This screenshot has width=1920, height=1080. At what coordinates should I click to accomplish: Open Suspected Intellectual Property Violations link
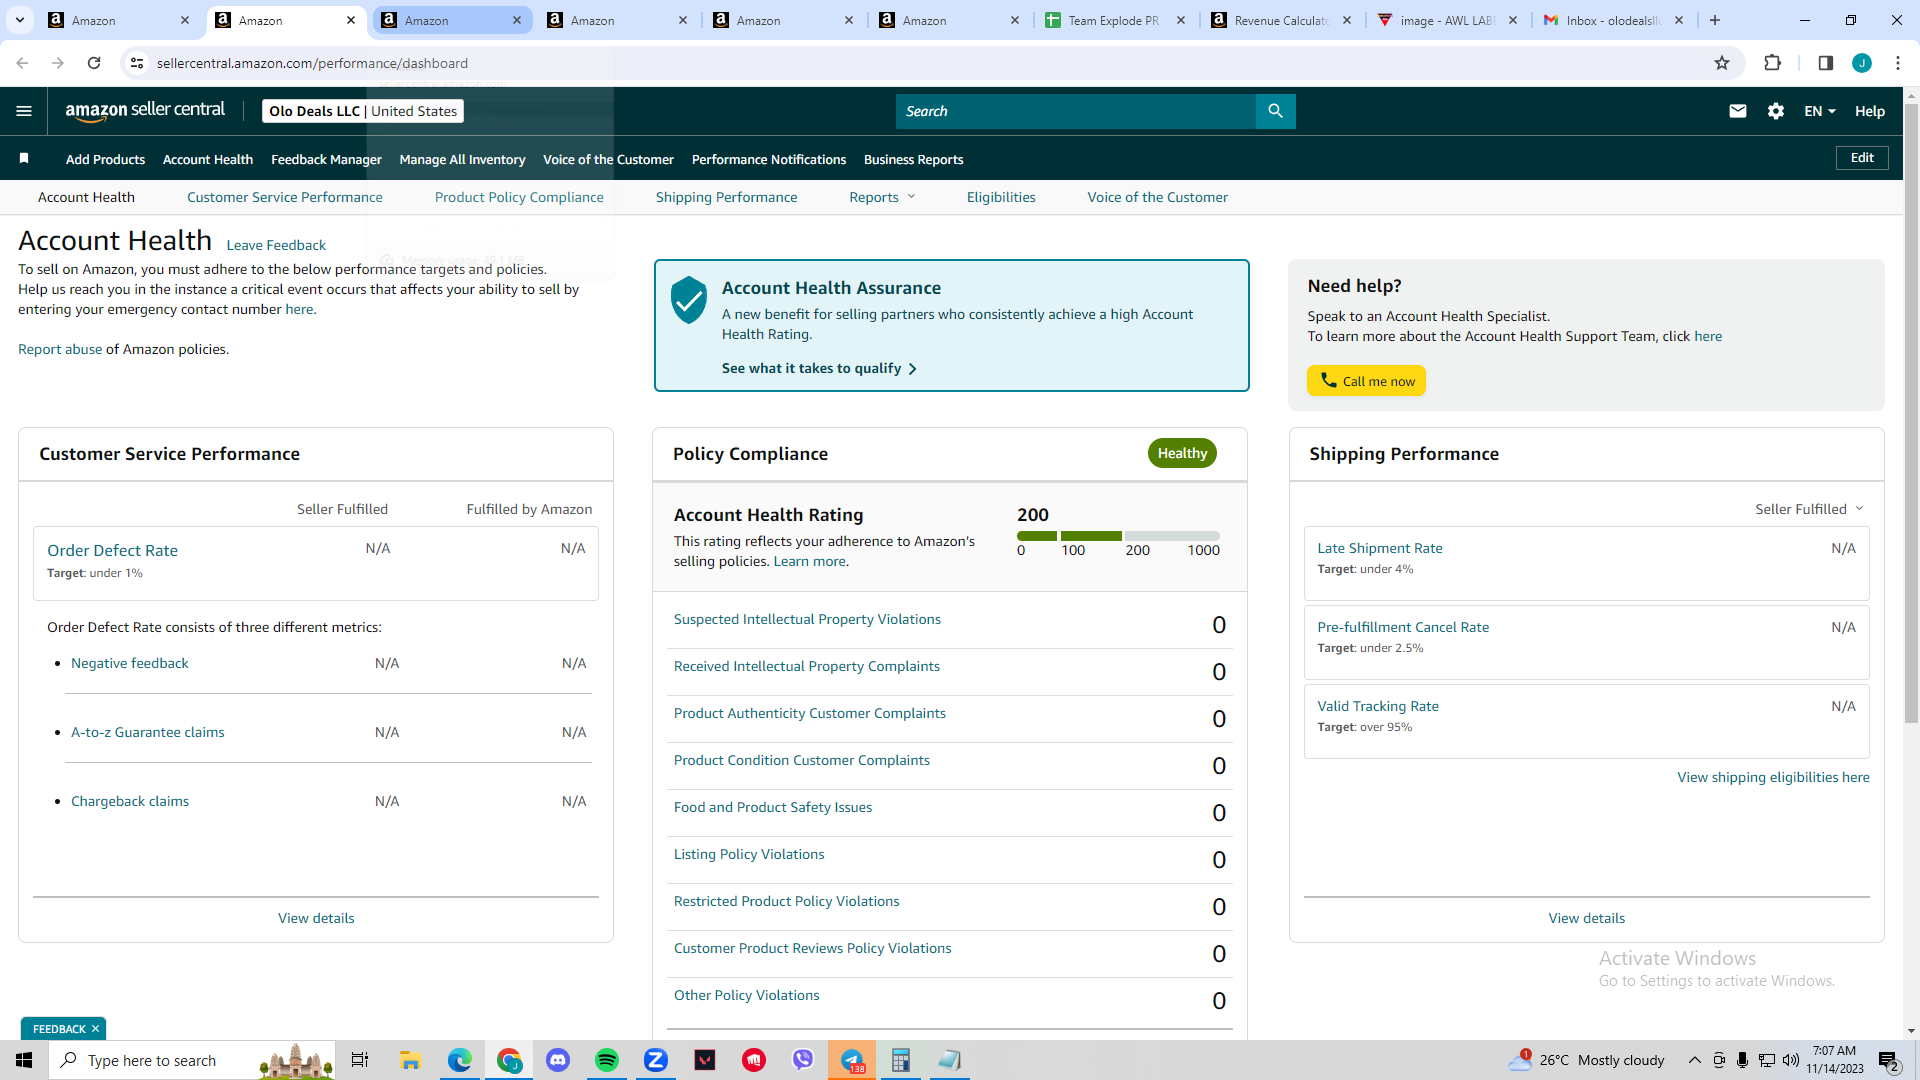coord(807,619)
